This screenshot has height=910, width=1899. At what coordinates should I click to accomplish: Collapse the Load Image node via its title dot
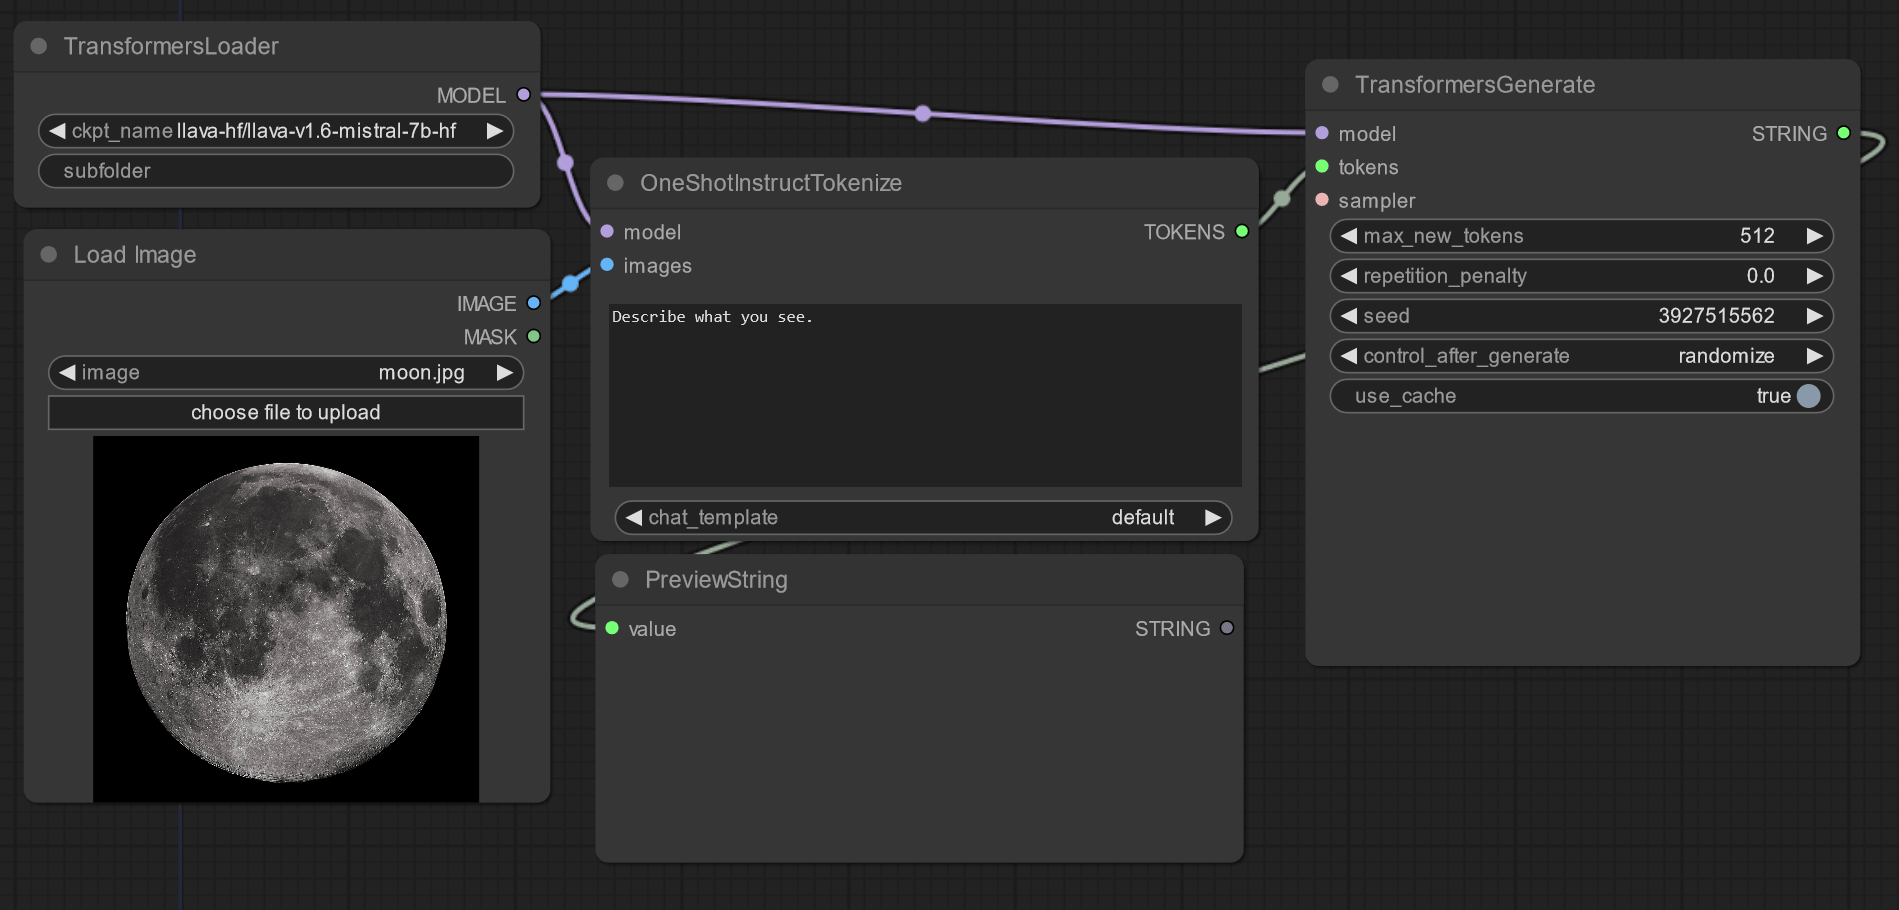click(48, 255)
